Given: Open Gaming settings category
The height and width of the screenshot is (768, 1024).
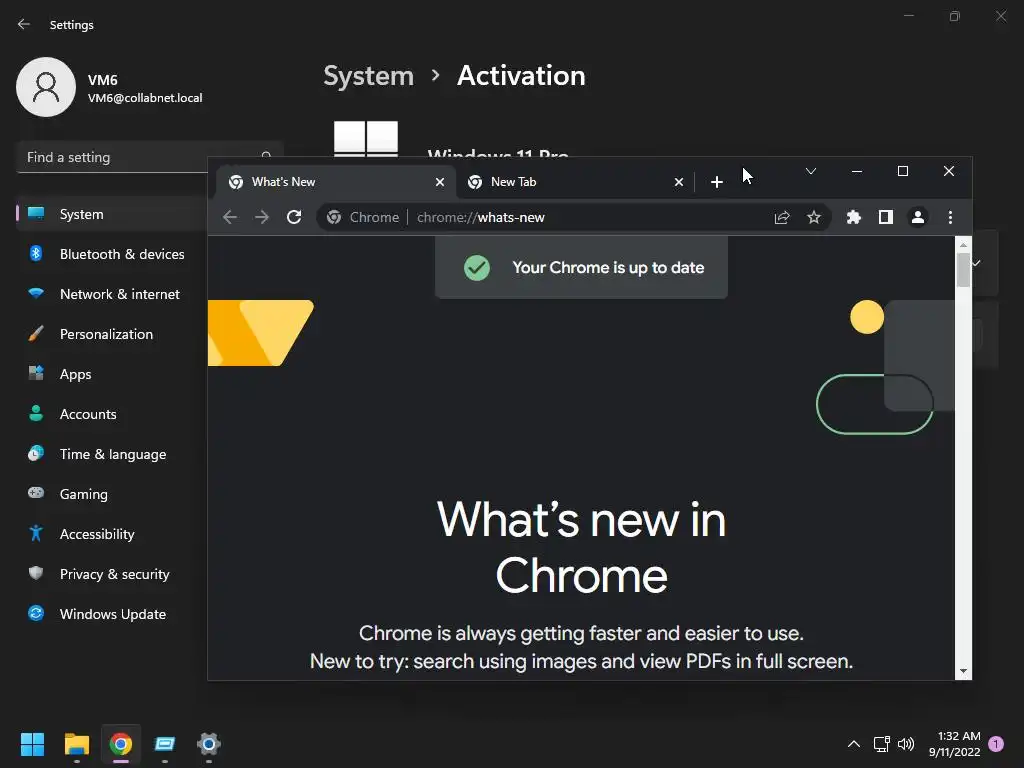Looking at the screenshot, I should pos(112,494).
